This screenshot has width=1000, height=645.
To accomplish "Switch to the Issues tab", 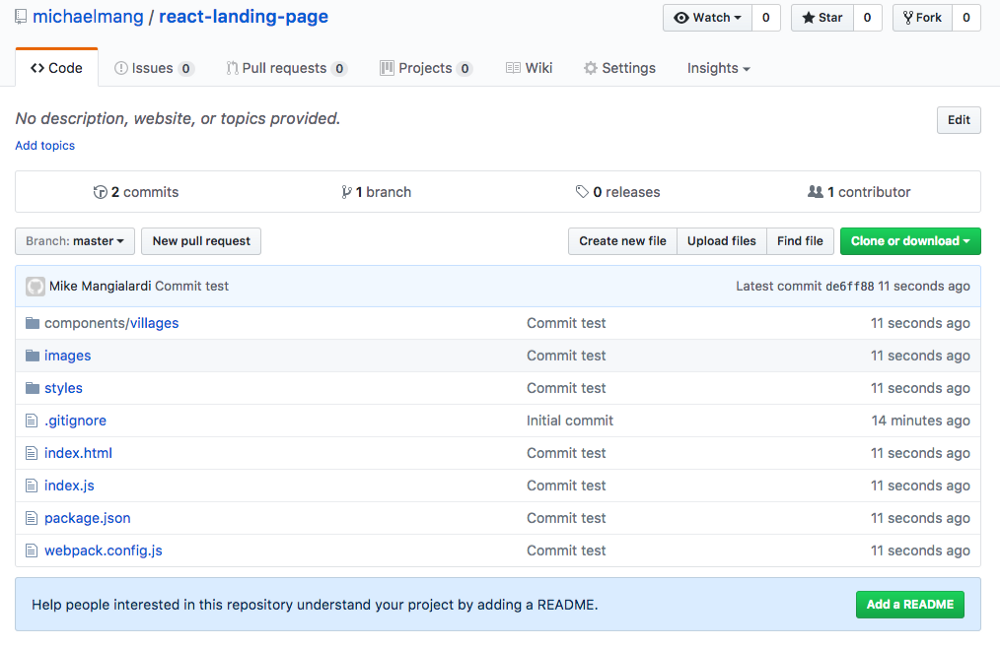I will pos(153,68).
